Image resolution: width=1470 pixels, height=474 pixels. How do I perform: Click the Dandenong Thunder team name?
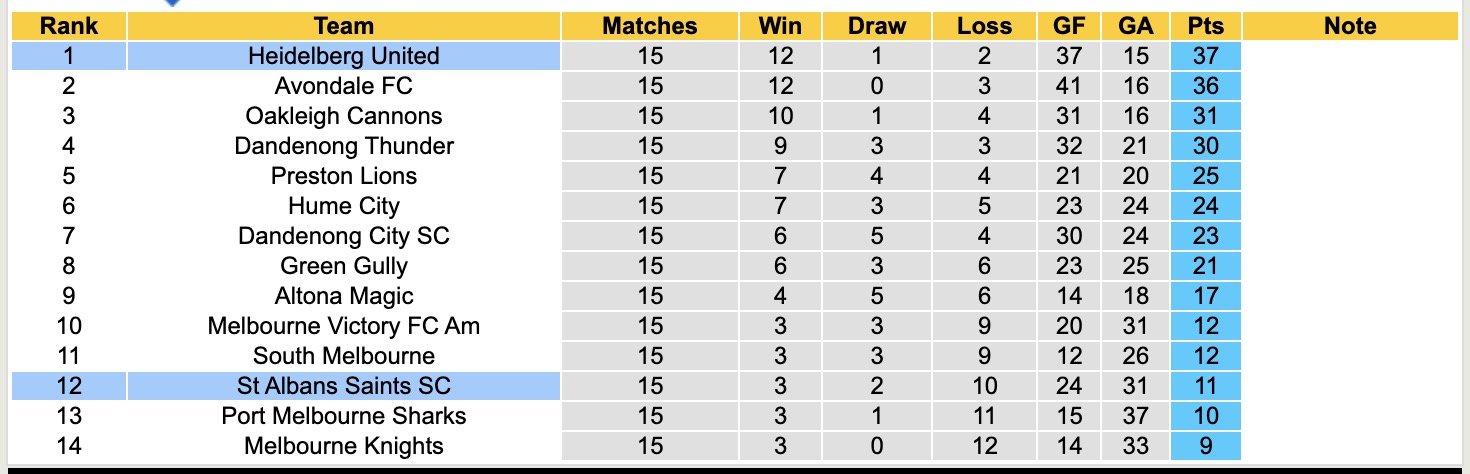343,146
